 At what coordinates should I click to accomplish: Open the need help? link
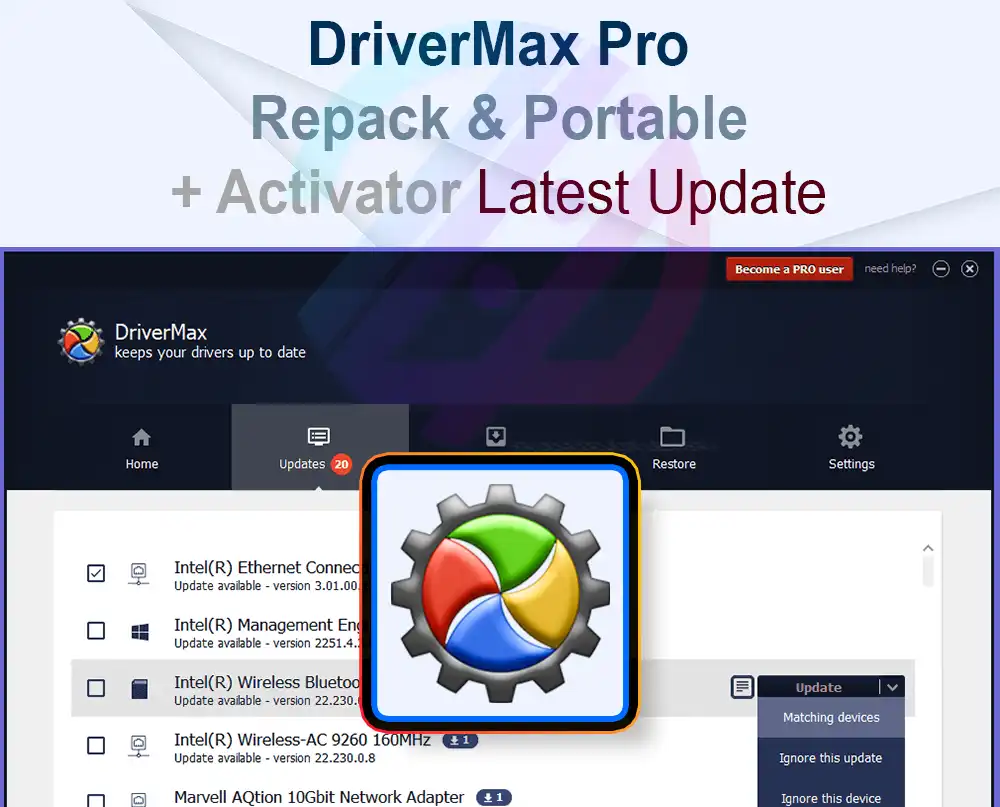coord(890,269)
